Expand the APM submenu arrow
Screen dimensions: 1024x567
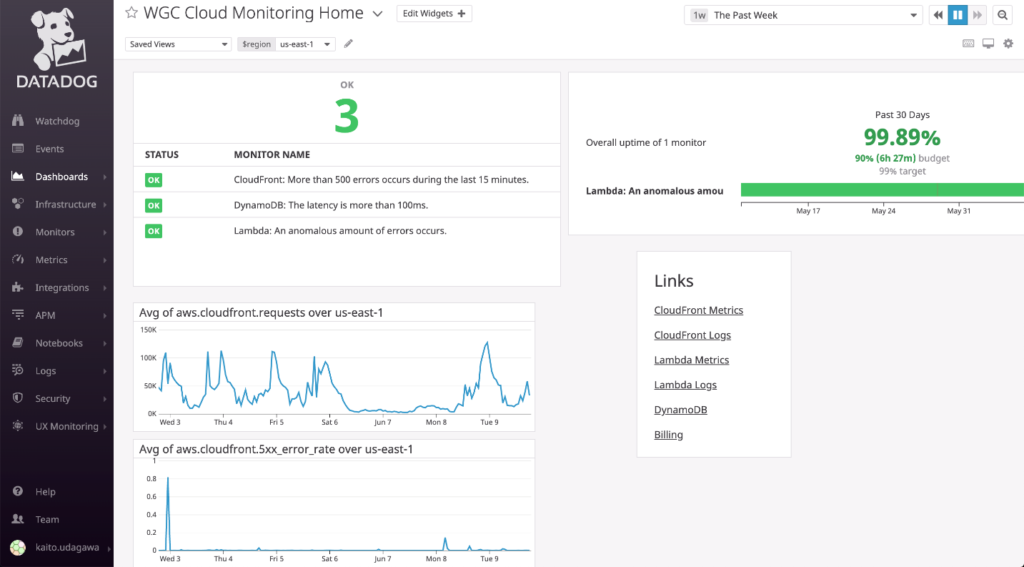pos(104,316)
